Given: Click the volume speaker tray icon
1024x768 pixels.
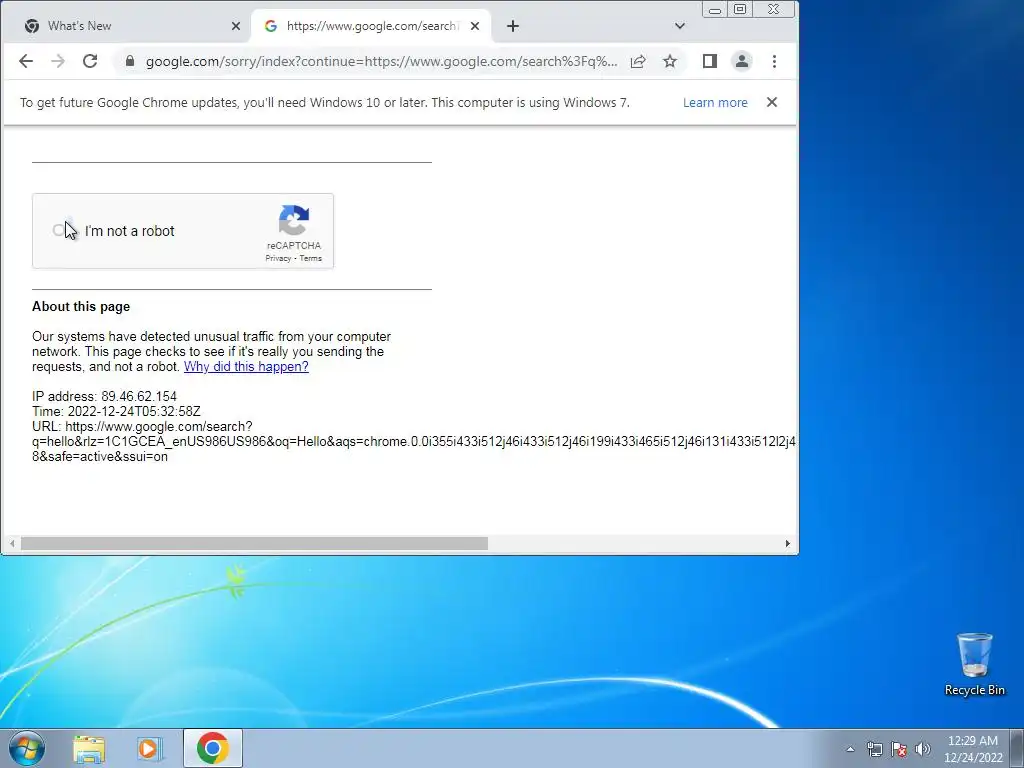Looking at the screenshot, I should 923,749.
